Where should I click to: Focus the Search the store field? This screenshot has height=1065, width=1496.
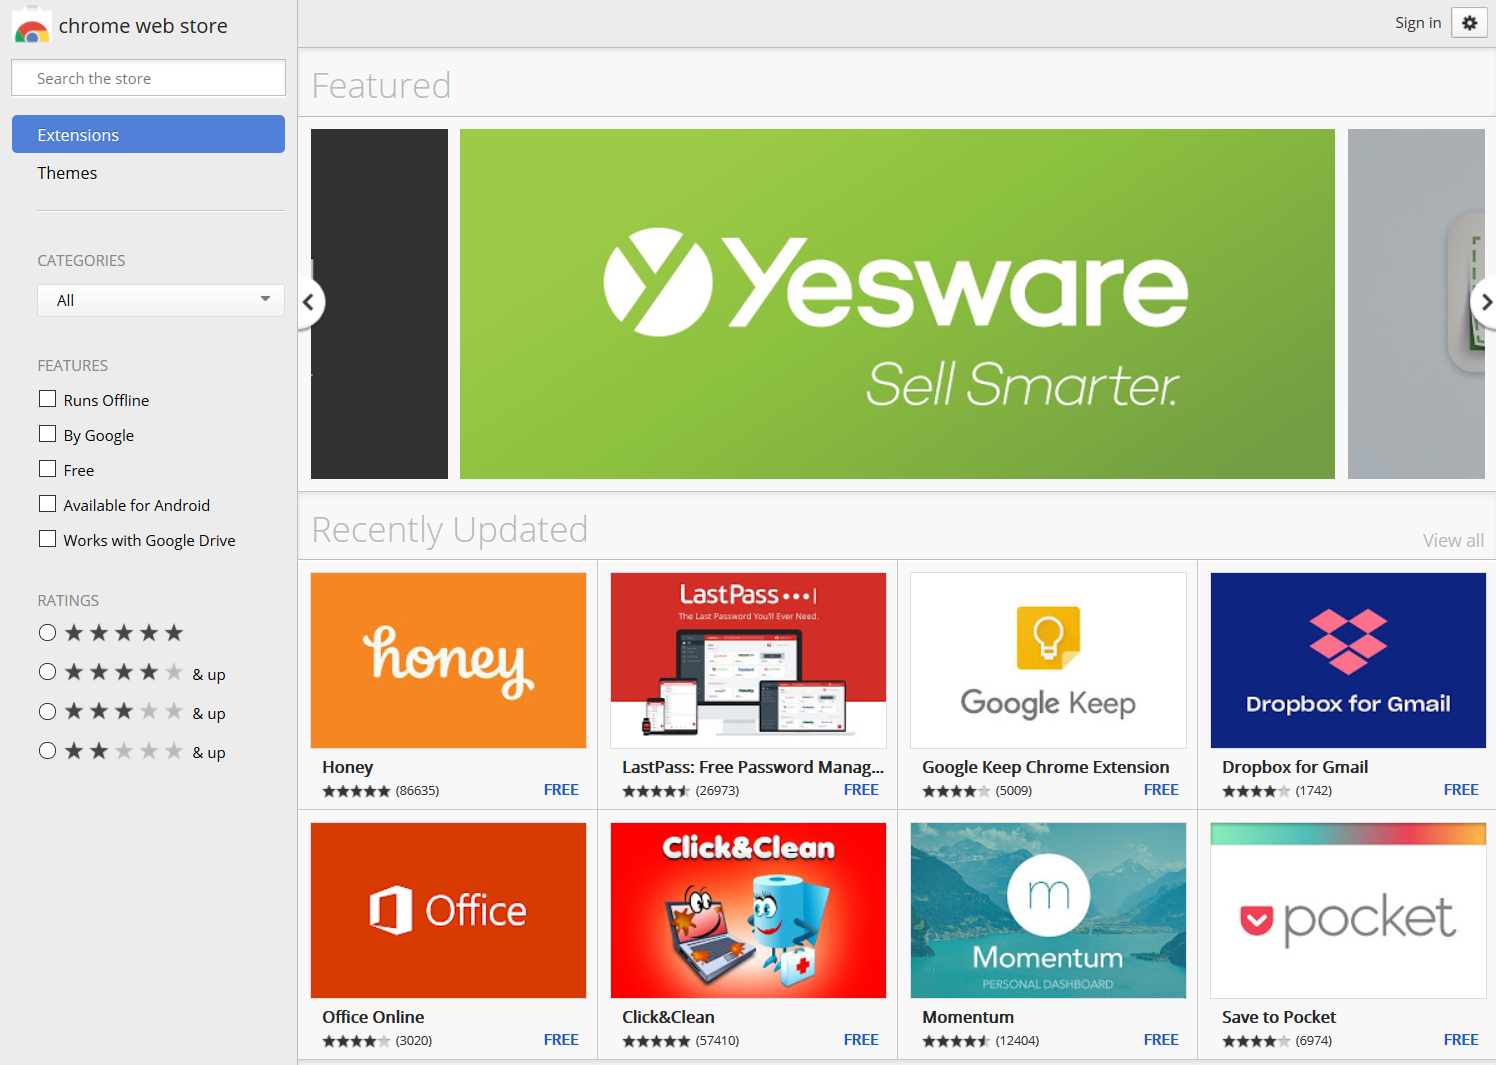pos(148,78)
